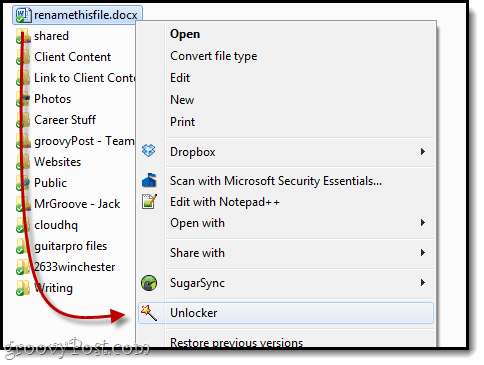Viewport: 484px width, 365px height.
Task: Click the SugarSync bird icon
Action: 149,283
